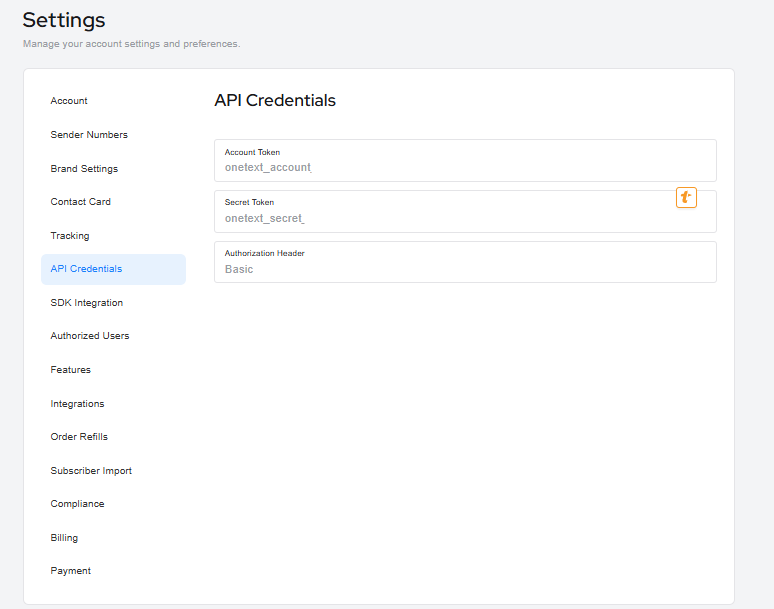Select Contact Card from sidebar
The image size is (774, 609).
[81, 202]
